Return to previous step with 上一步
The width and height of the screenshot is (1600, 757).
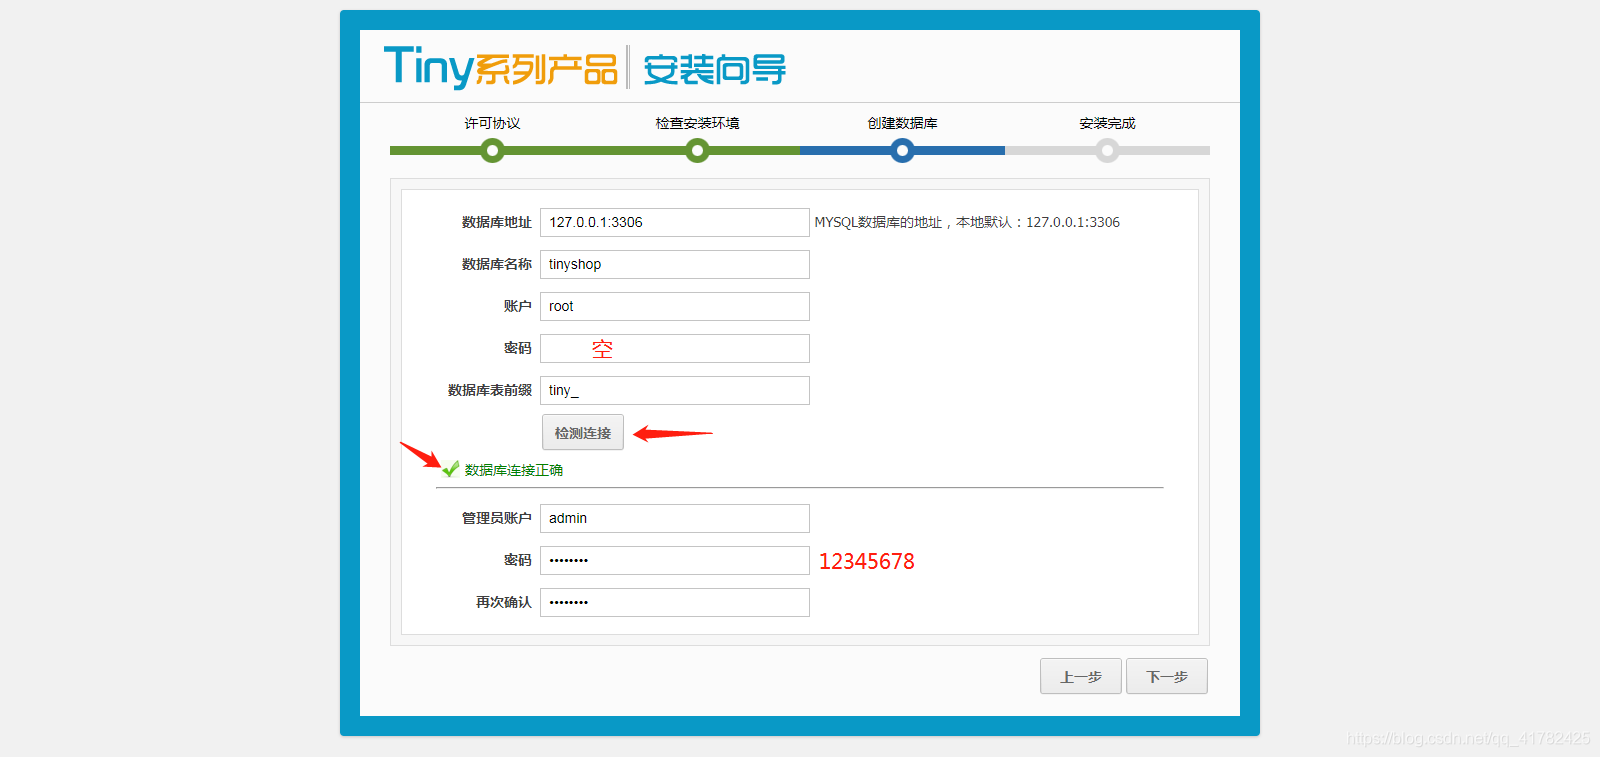tap(1081, 676)
